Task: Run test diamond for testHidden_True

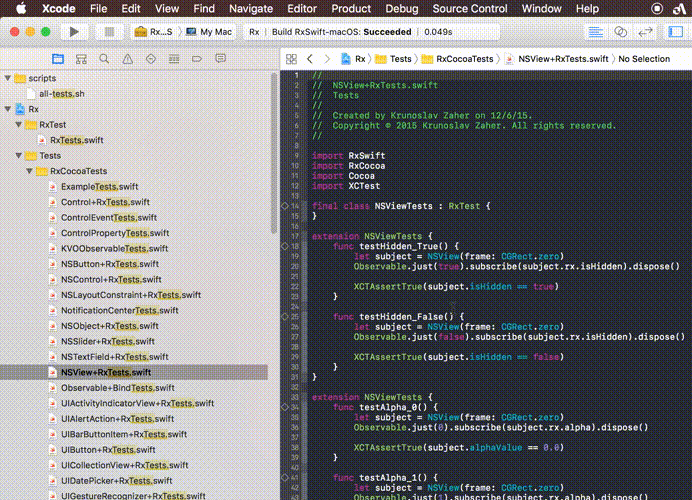Action: 285,246
